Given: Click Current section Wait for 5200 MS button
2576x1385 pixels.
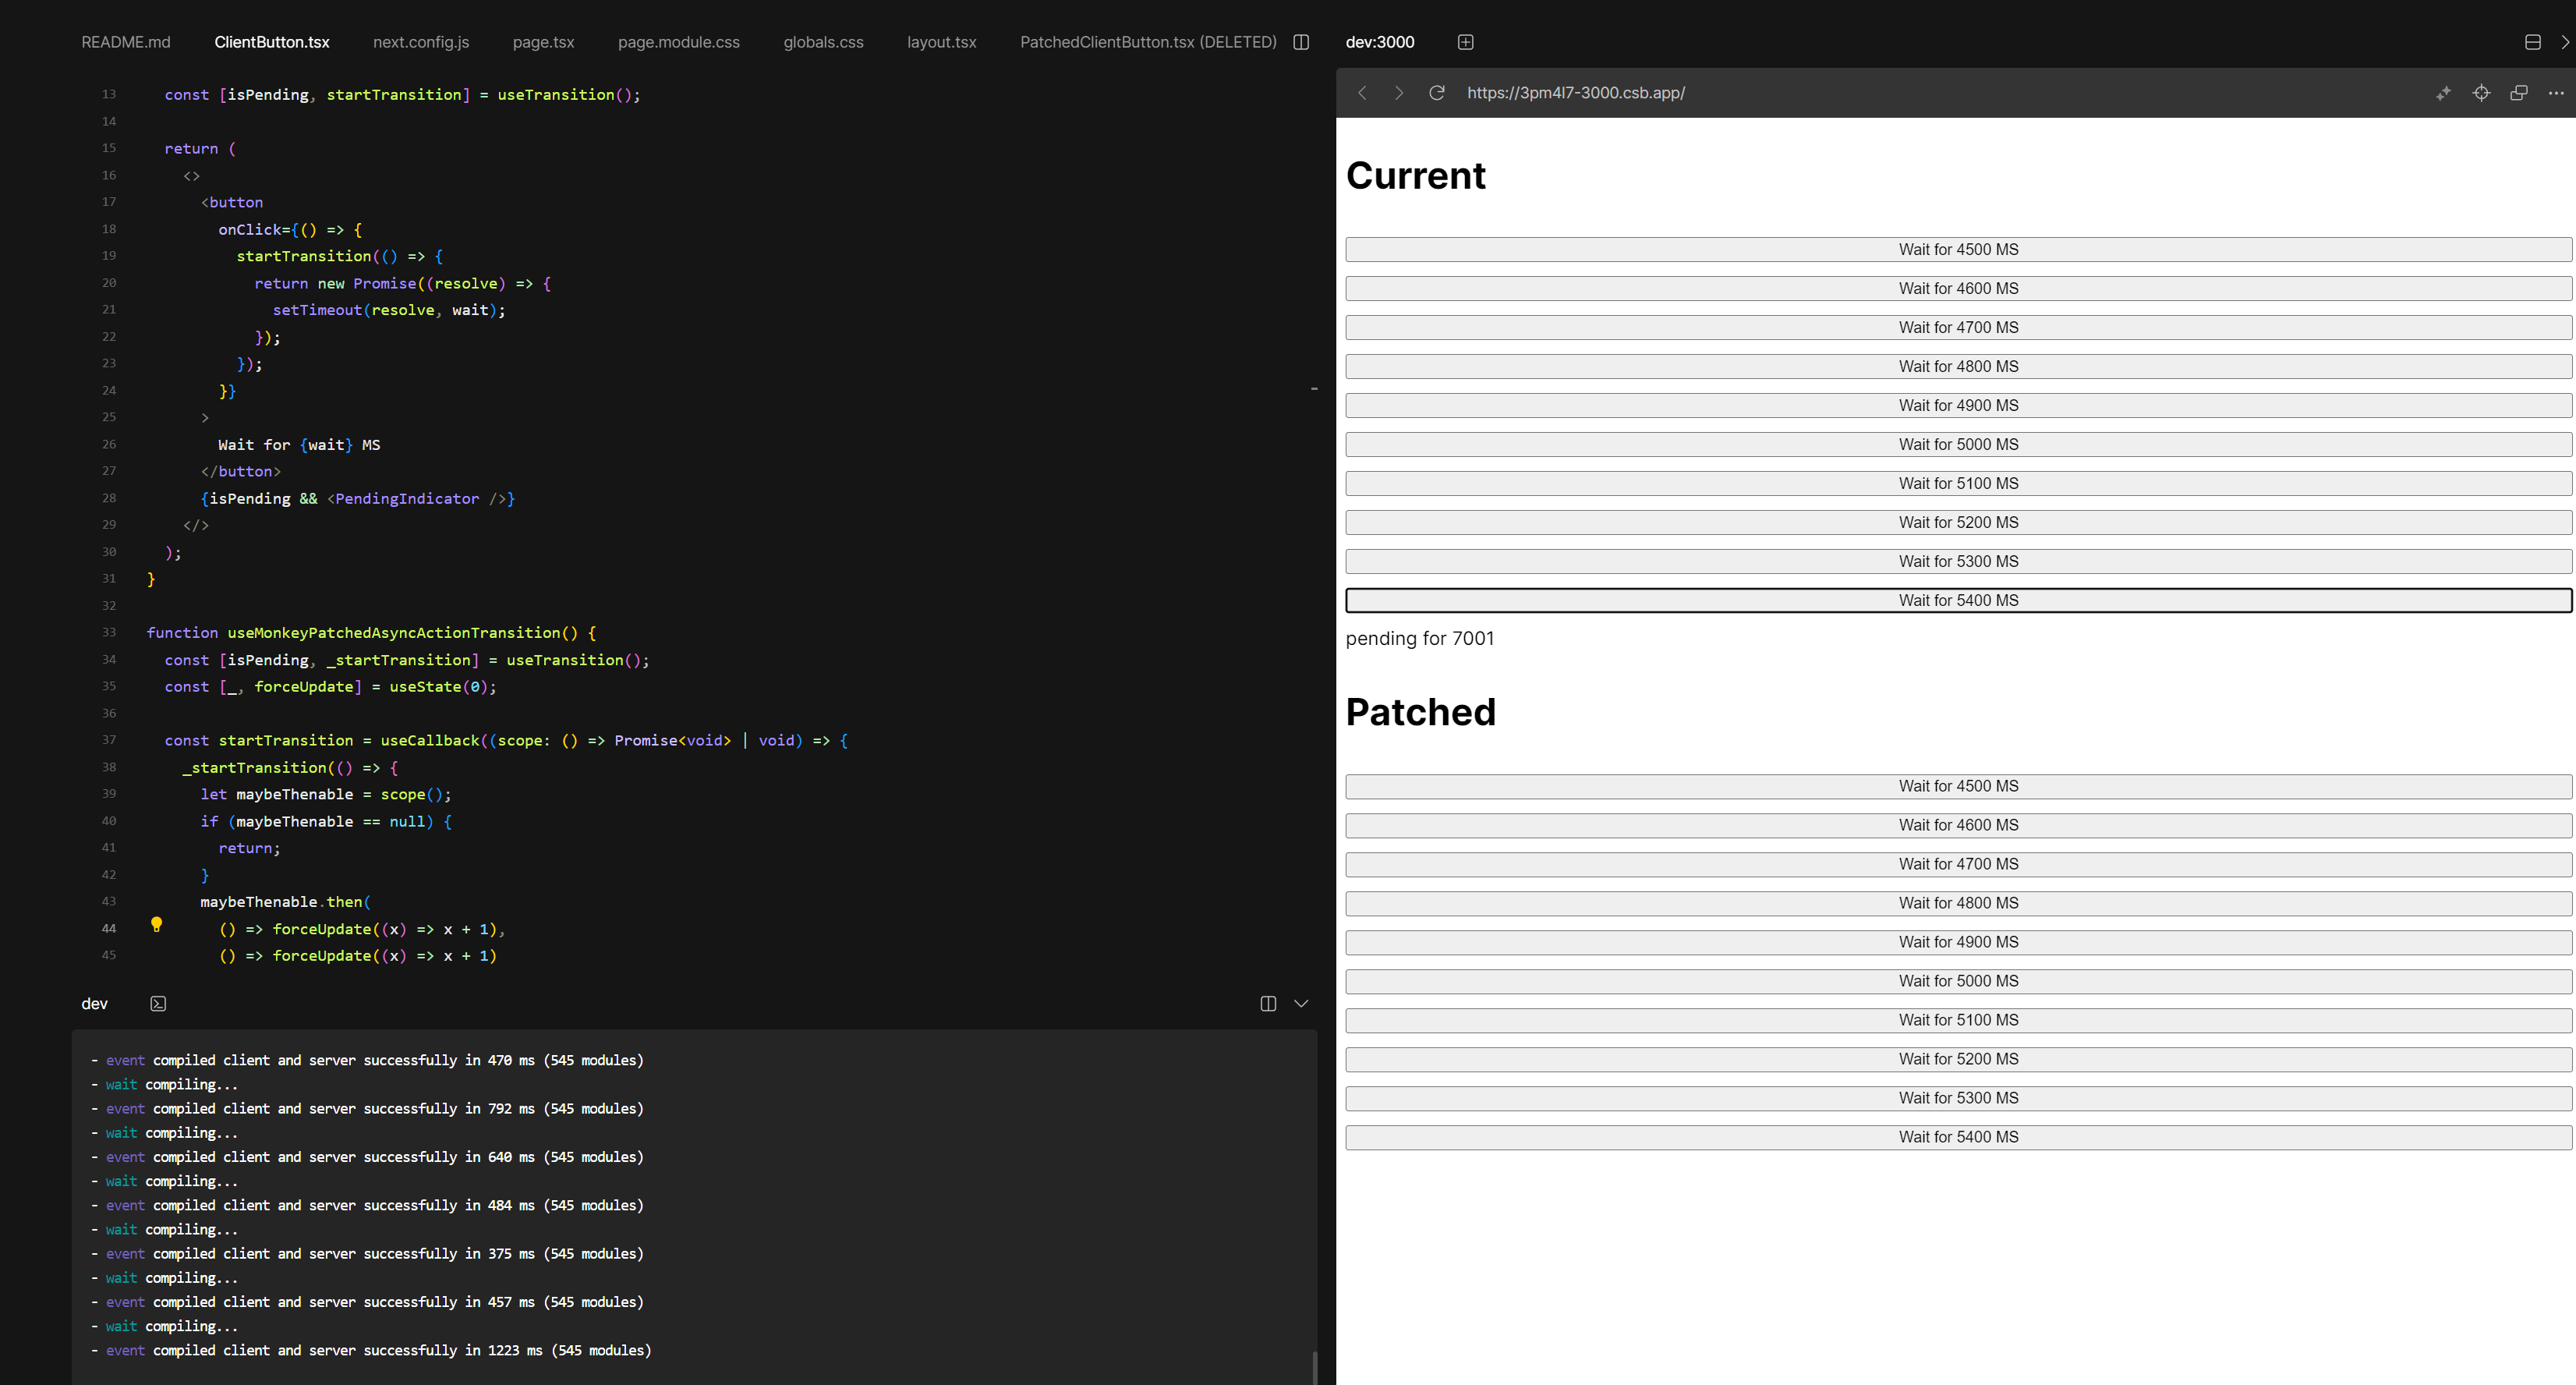Looking at the screenshot, I should (x=1958, y=522).
